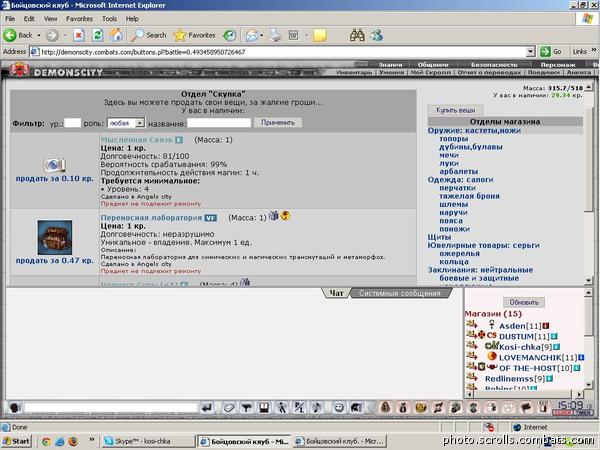Switch to Skype kosi-chka taskbar window
This screenshot has height=450, width=600.
[149, 441]
